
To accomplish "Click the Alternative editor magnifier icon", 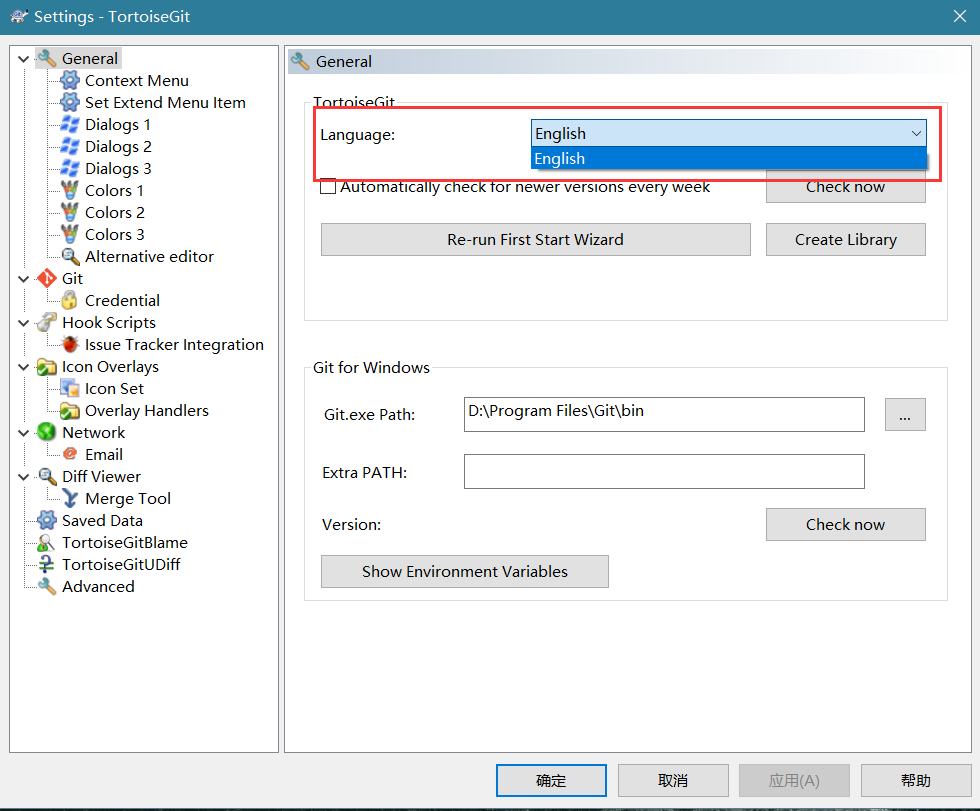I will point(70,256).
